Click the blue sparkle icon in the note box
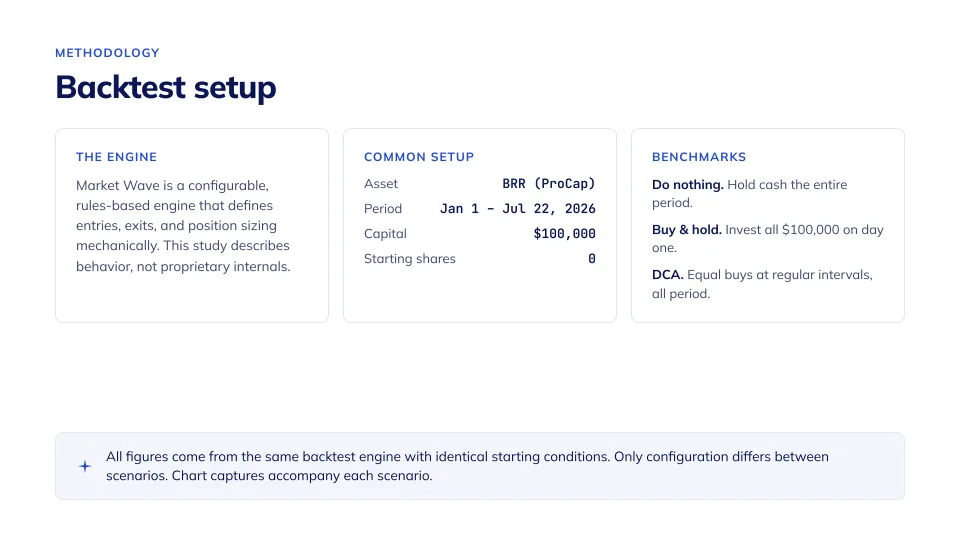 pyautogui.click(x=84, y=467)
